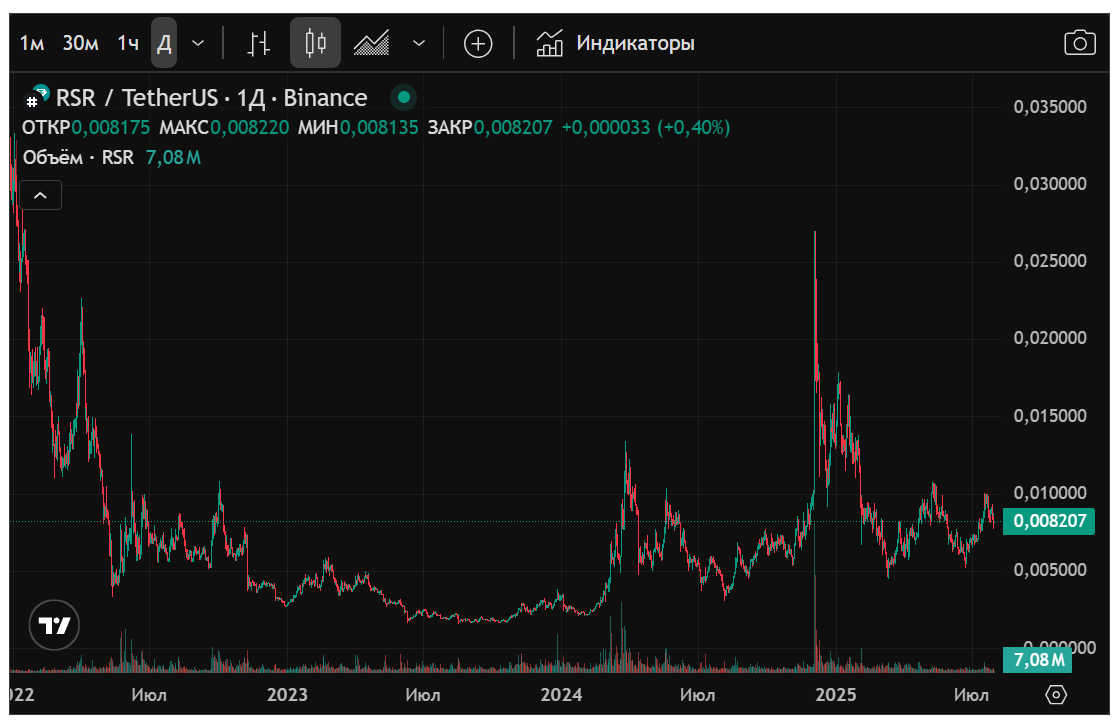Choose the 1ч interval
This screenshot has width=1120, height=721.
(128, 44)
